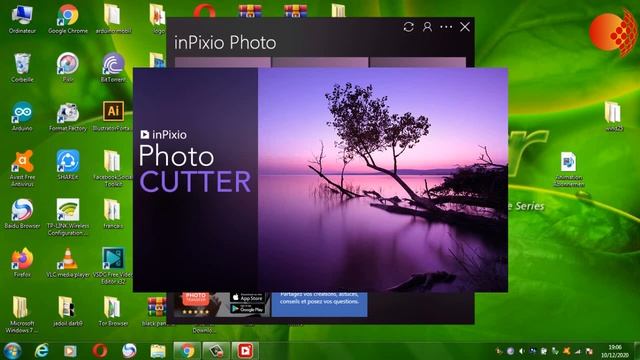Select the SHAREit desktop shortcut
Screen dimensions: 640x360
68,165
